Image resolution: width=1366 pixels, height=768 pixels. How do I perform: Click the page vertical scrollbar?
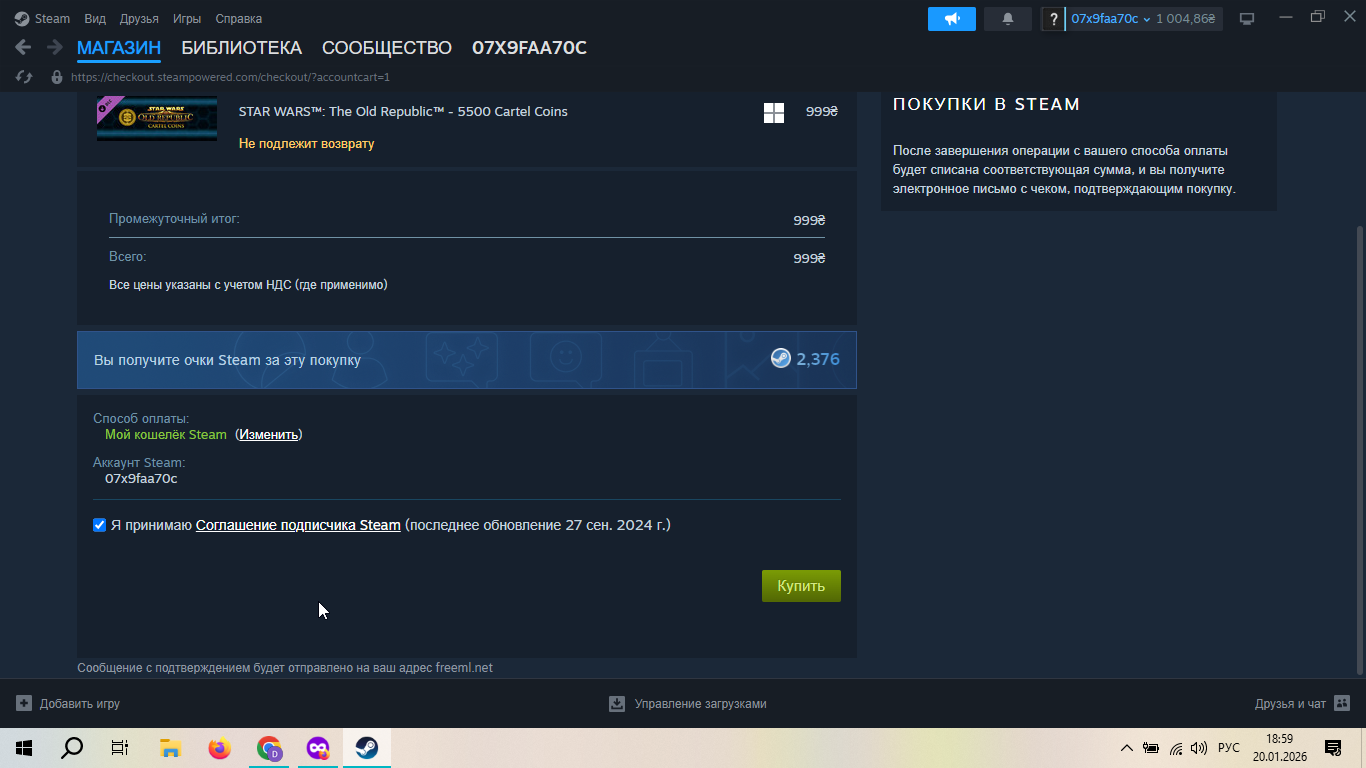[1358, 450]
